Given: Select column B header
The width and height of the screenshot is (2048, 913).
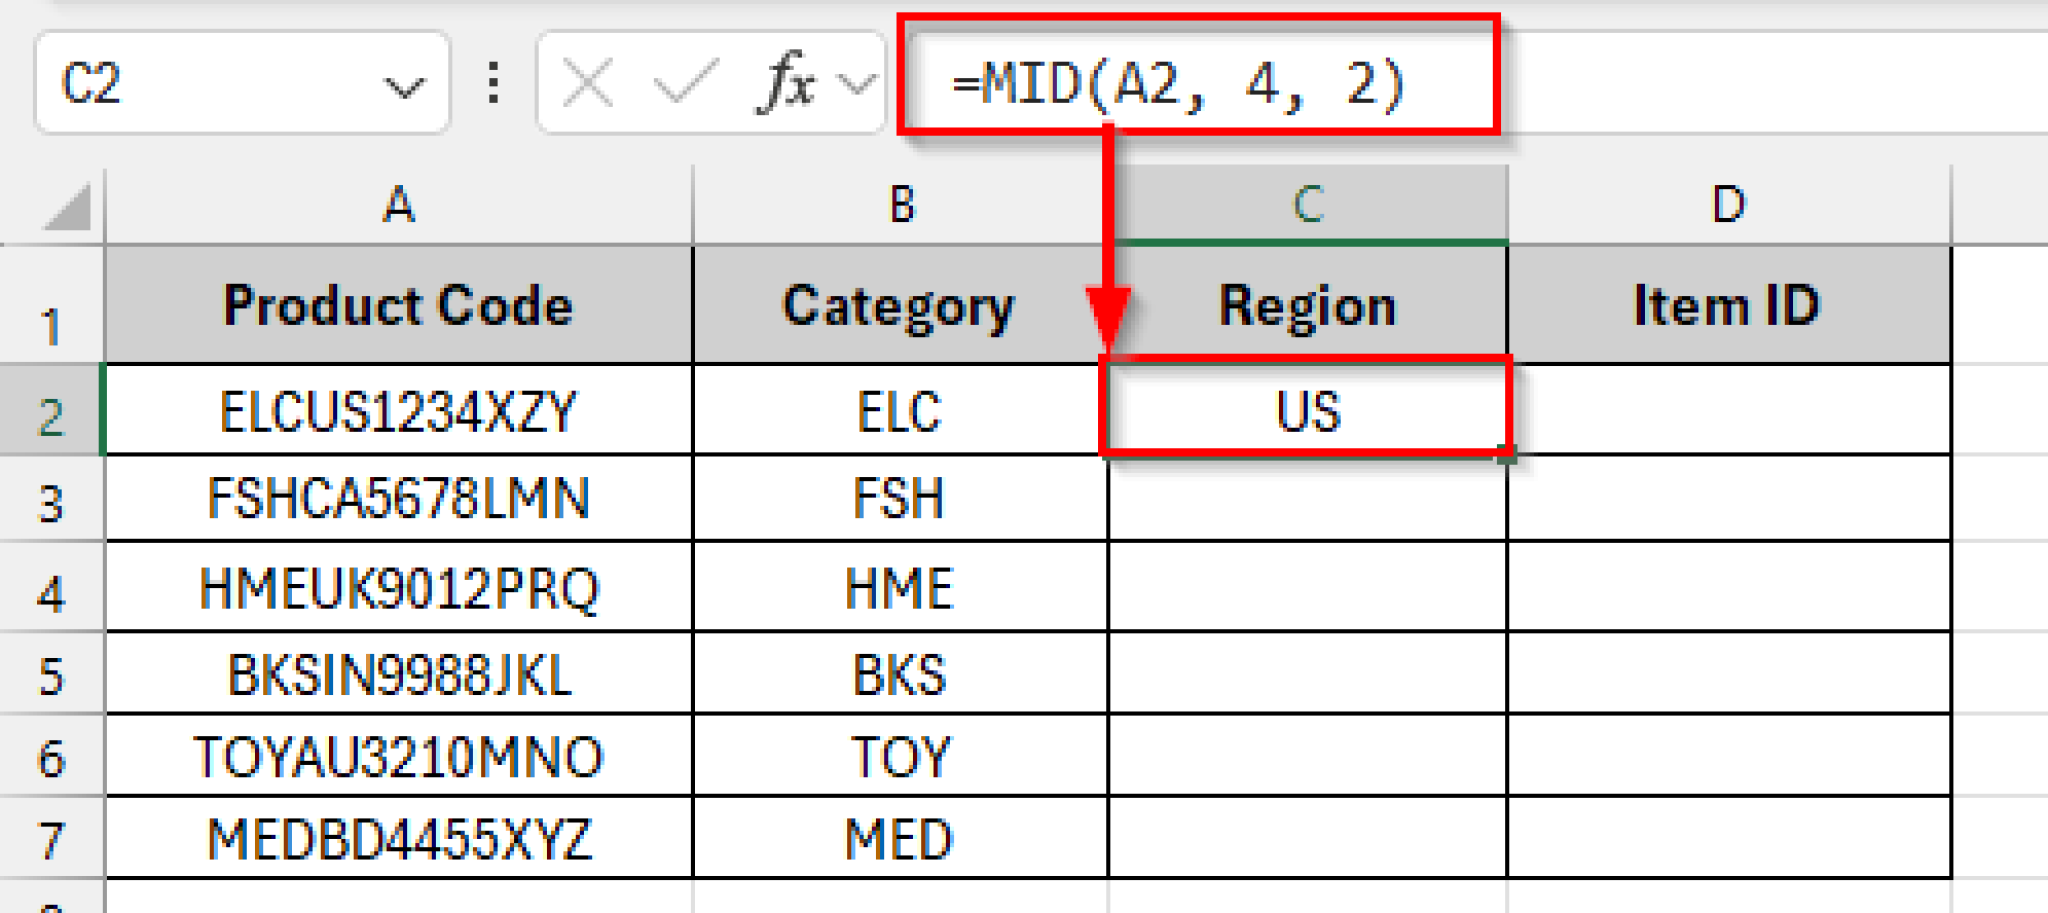Looking at the screenshot, I should coord(900,205).
